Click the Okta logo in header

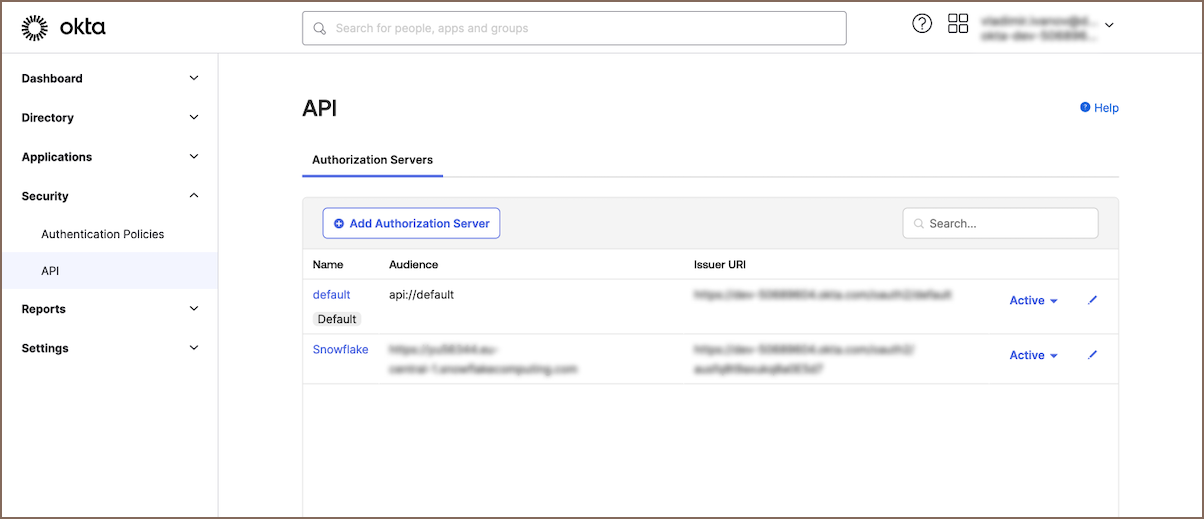click(x=63, y=28)
